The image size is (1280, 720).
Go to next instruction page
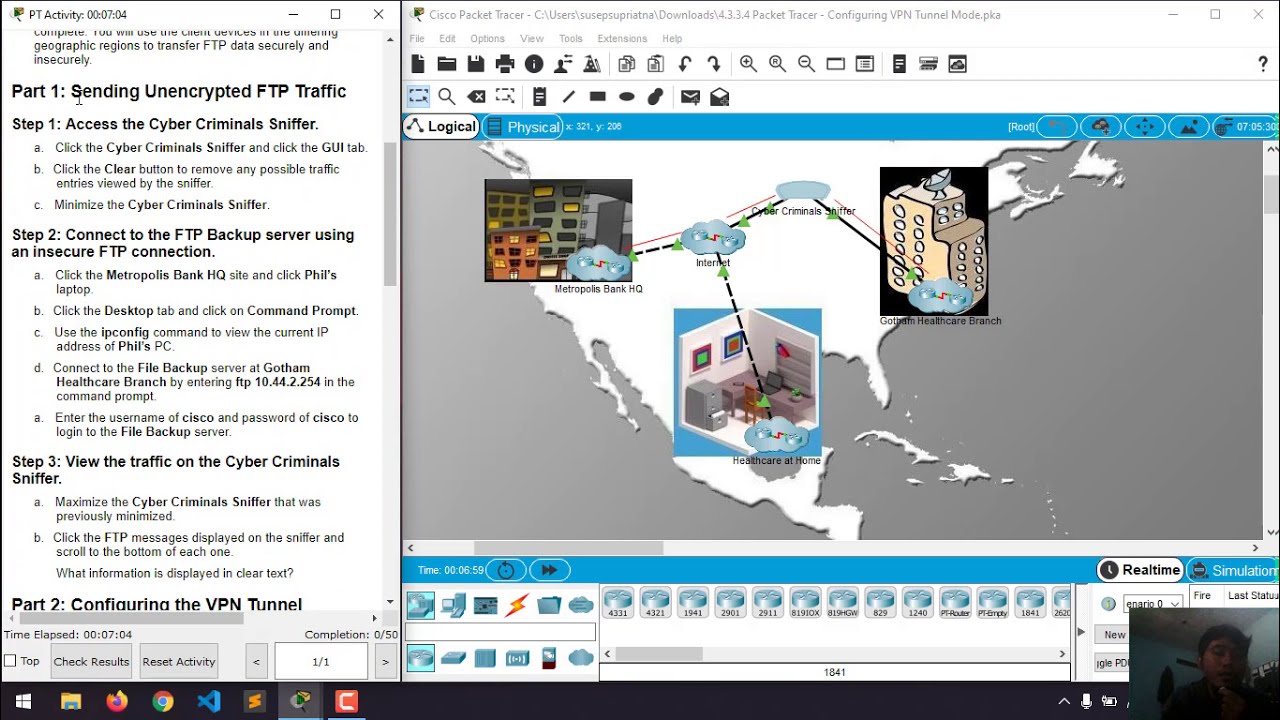pos(385,661)
